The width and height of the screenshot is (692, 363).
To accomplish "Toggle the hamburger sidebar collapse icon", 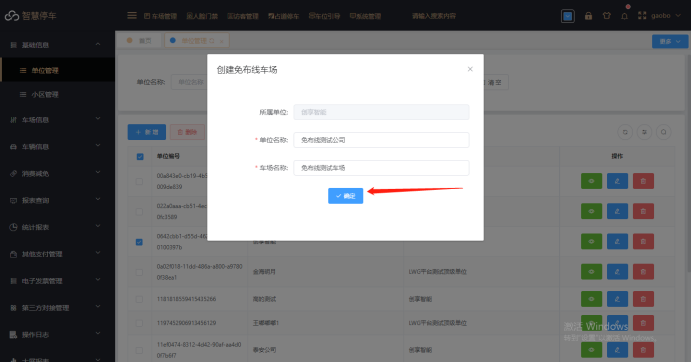I will (132, 15).
